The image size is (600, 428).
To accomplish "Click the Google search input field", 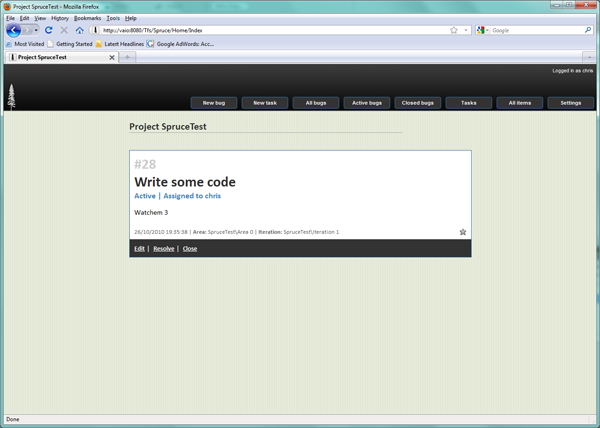I will click(537, 30).
